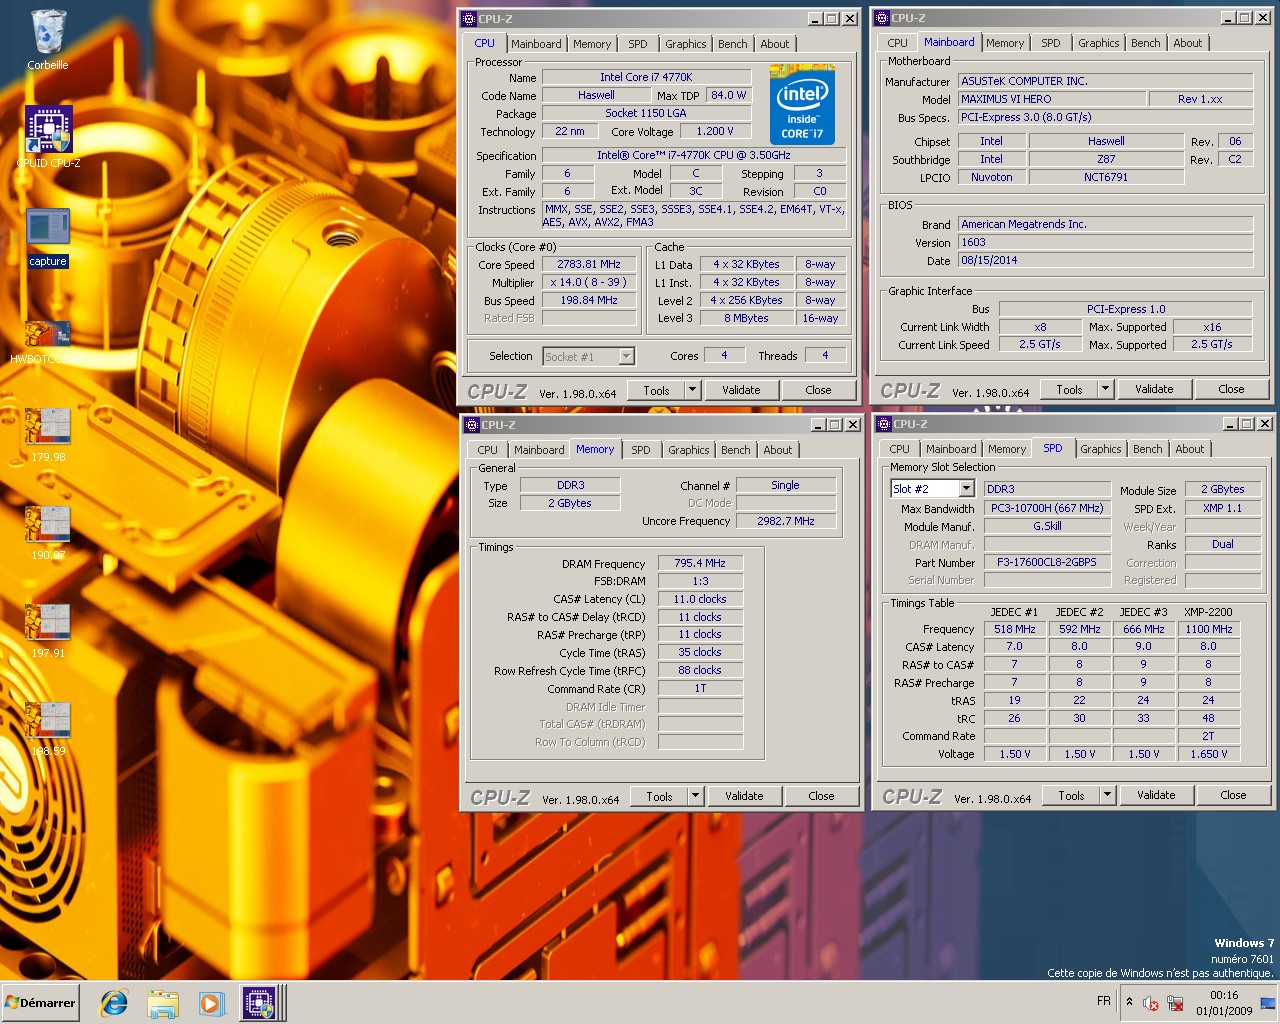The image size is (1280, 1024).
Task: Click Validate in SPD window
Action: coord(1156,795)
